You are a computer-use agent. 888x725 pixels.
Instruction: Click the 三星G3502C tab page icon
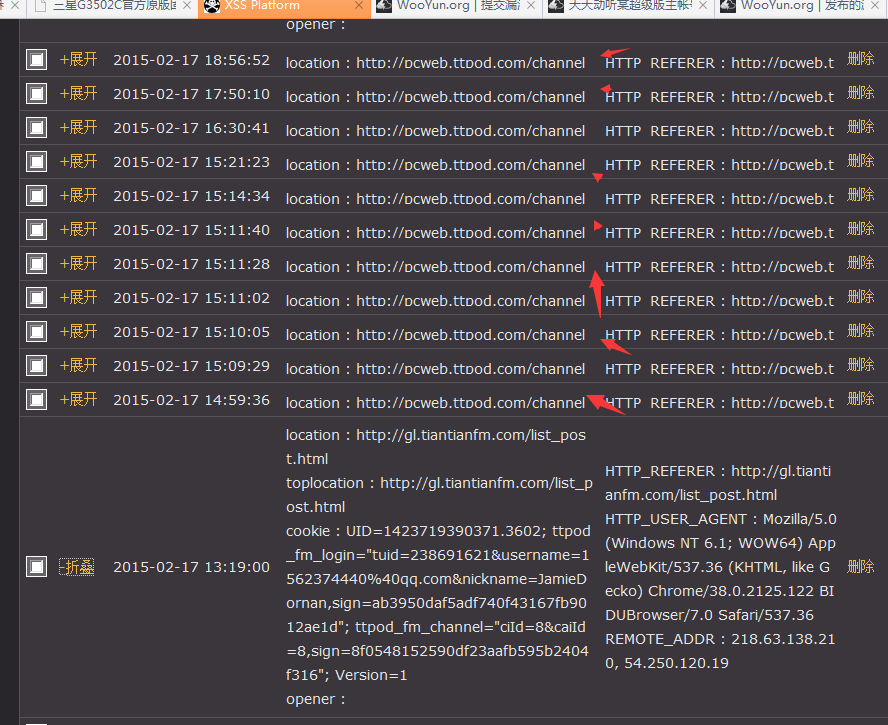[x=40, y=6]
